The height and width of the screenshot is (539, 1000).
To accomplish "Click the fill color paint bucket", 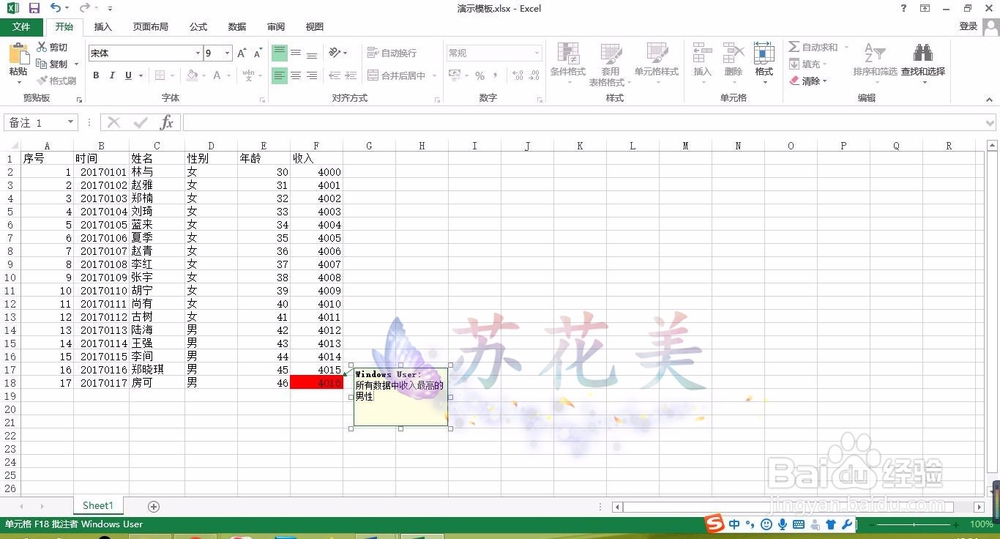I will (192, 75).
